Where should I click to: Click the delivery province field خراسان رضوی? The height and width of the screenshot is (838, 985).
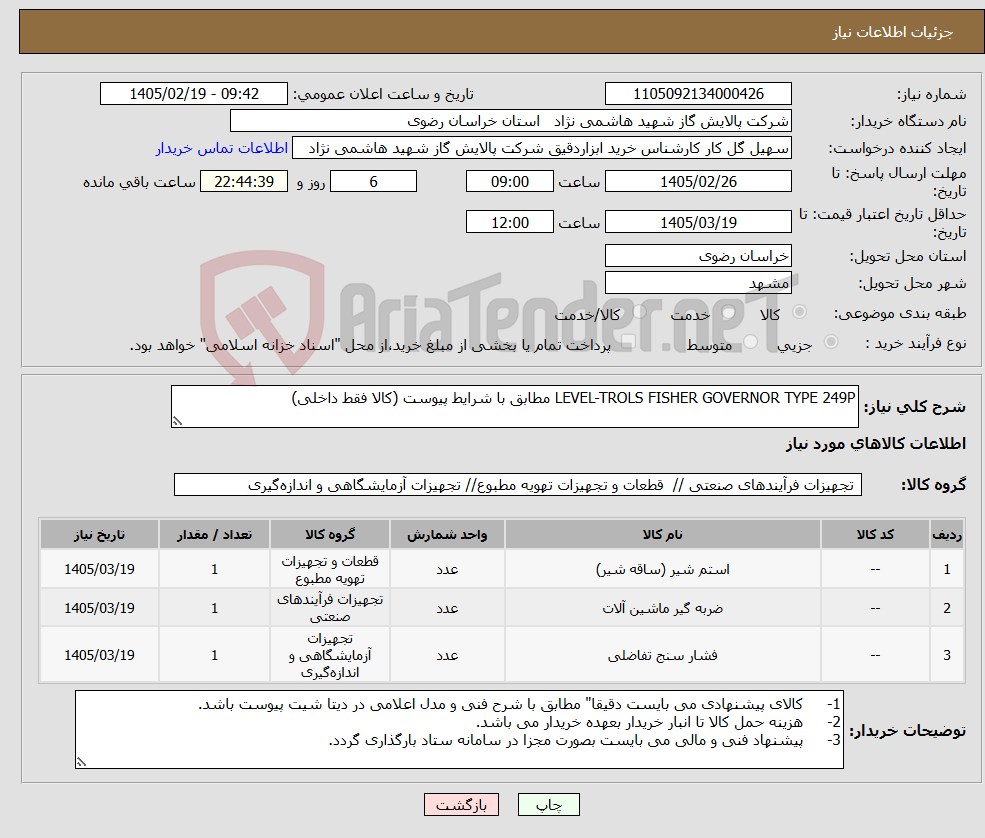(x=698, y=256)
